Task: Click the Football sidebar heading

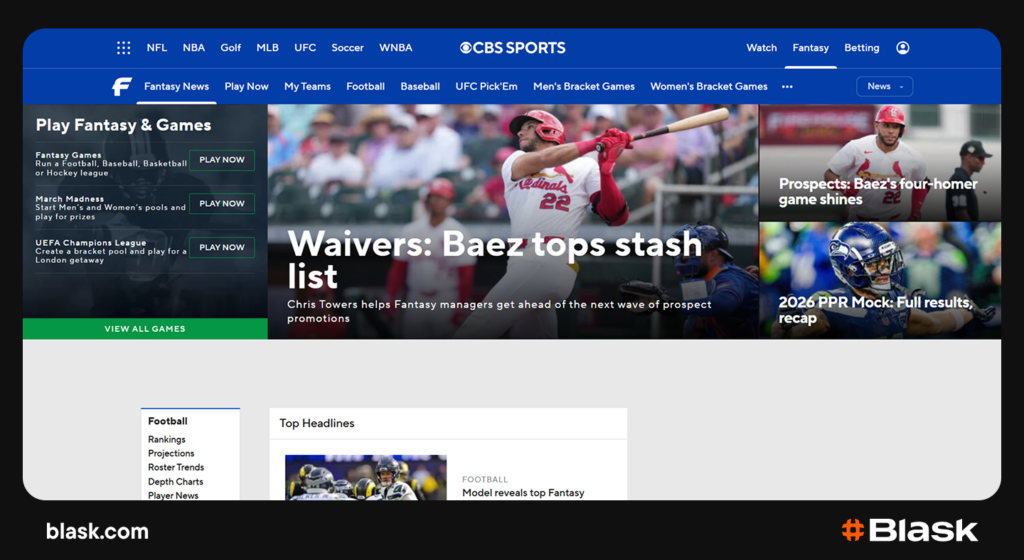Action: coord(168,421)
